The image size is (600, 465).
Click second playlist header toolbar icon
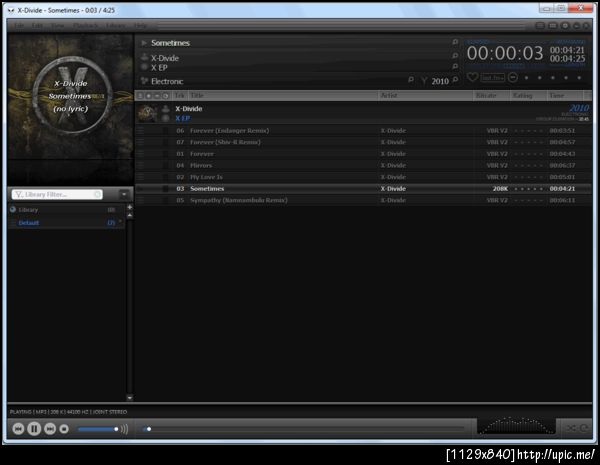click(x=149, y=96)
